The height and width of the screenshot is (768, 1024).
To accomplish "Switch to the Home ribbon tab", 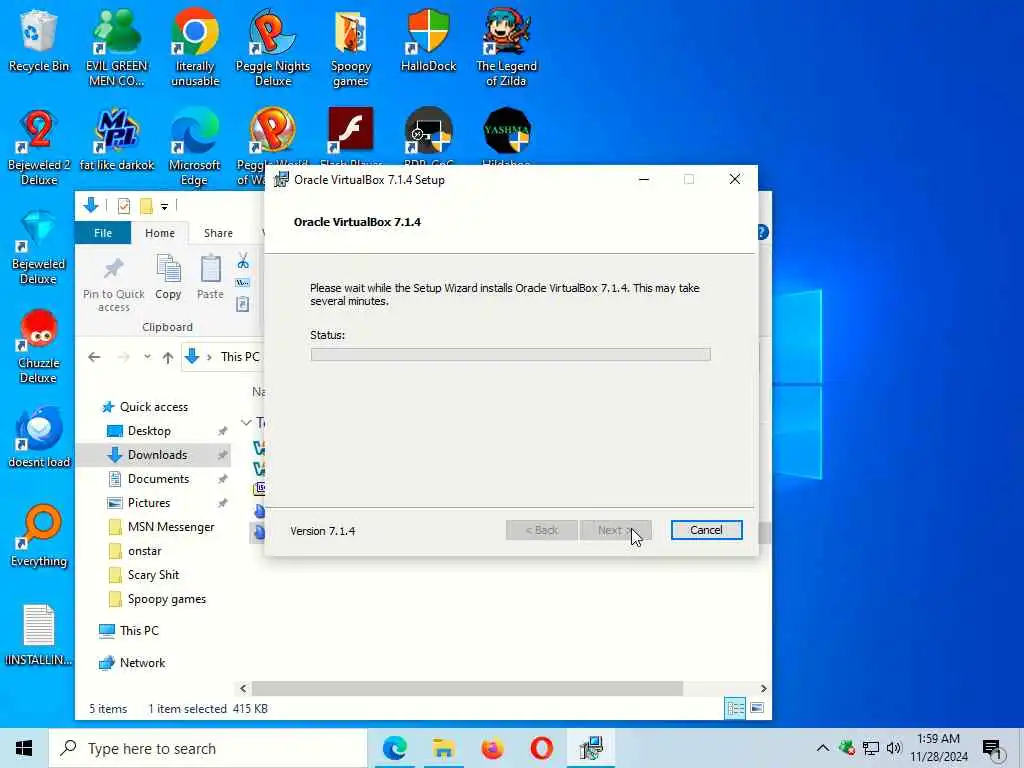I will 159,233.
